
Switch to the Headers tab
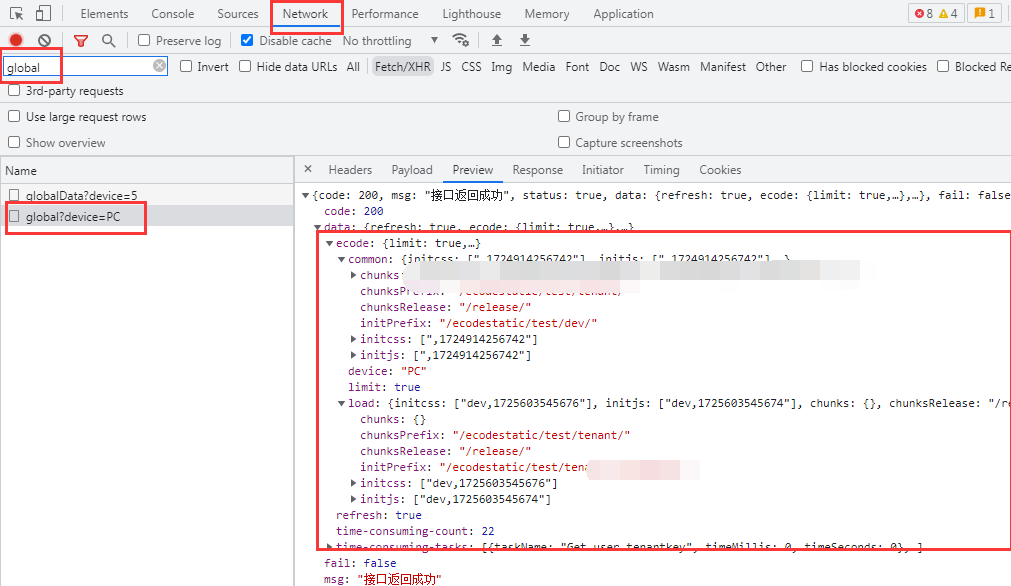(350, 170)
